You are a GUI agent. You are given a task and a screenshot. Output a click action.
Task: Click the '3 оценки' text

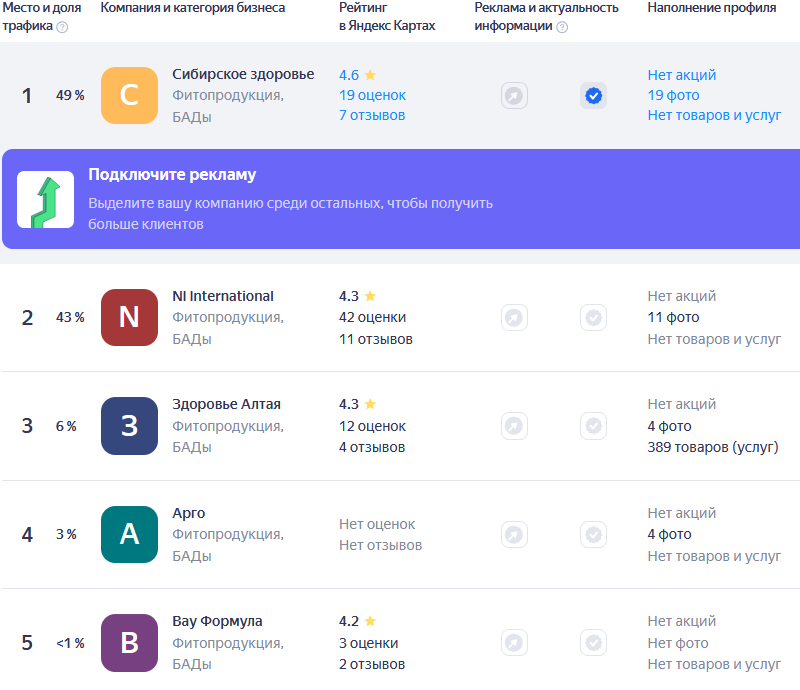tap(368, 643)
